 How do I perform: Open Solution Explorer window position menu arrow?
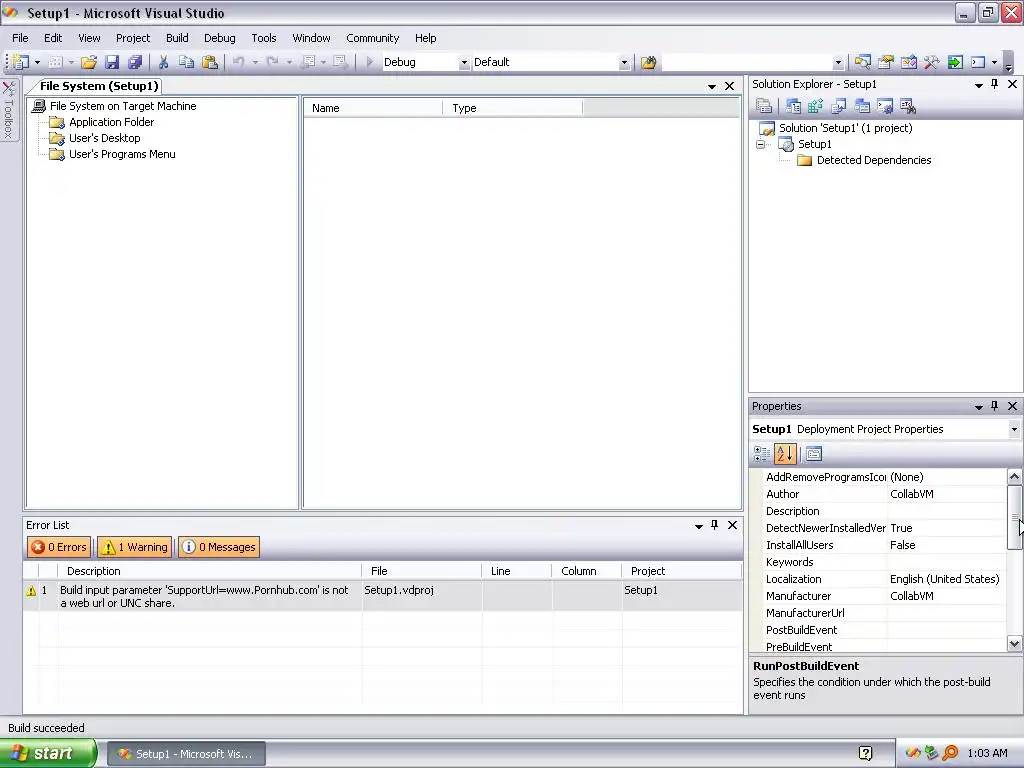(979, 85)
